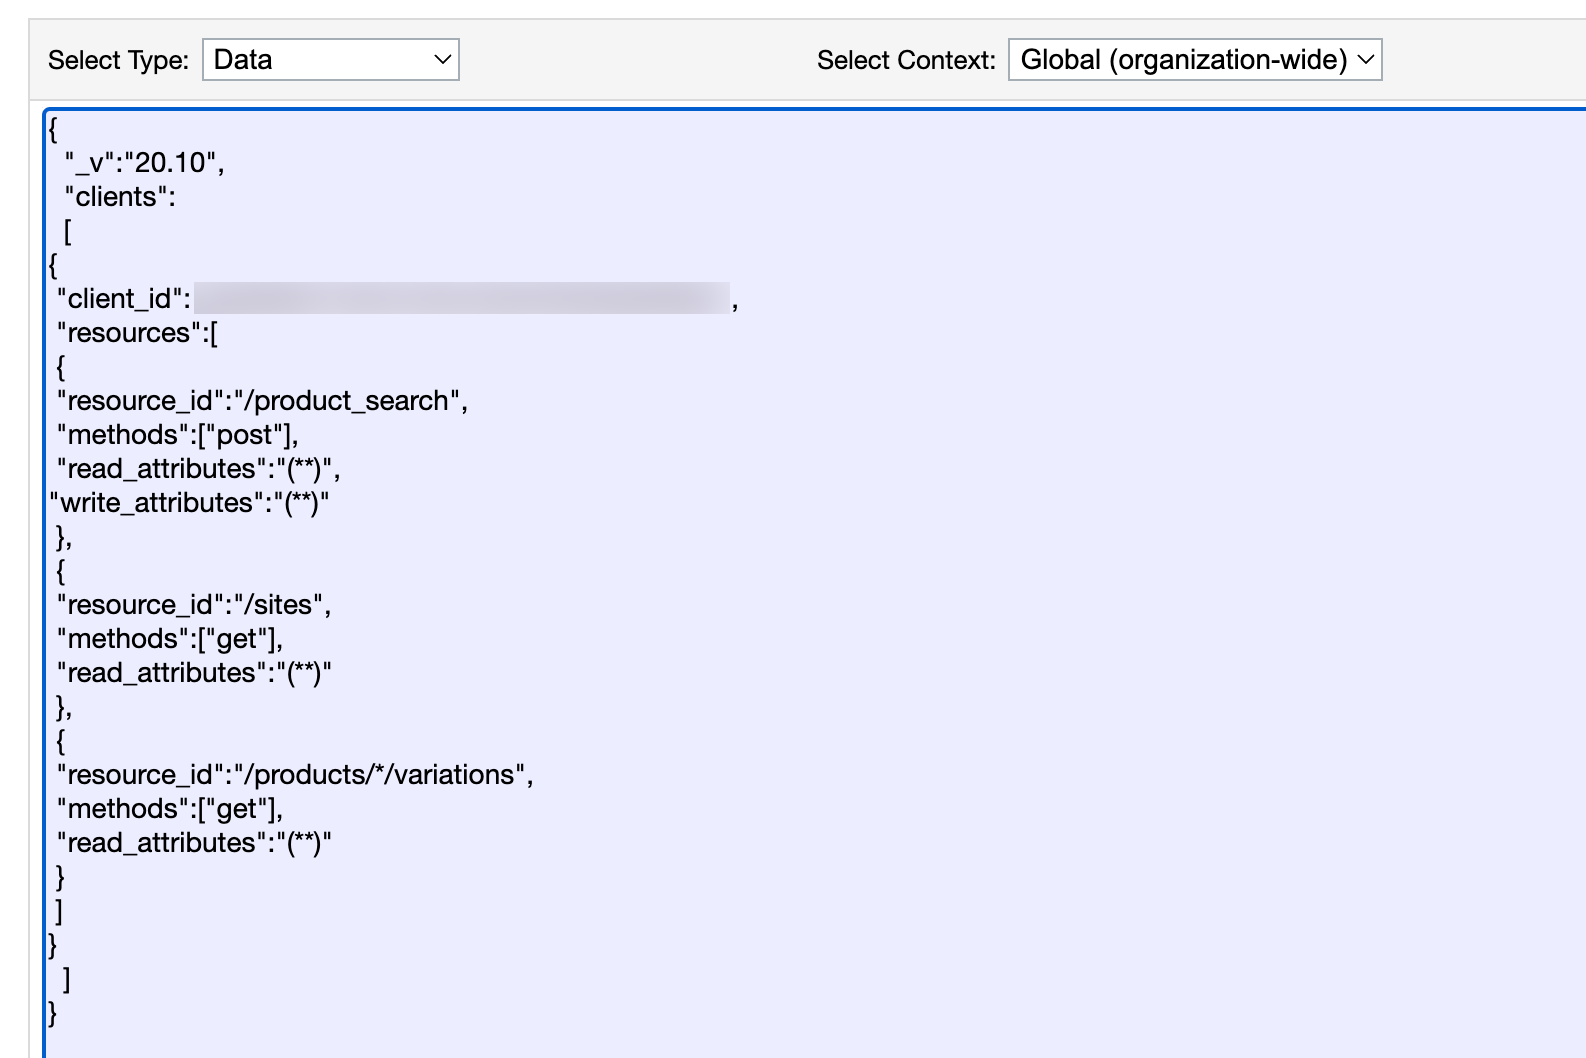Image resolution: width=1586 pixels, height=1058 pixels.
Task: Click "read_attributes" line below "methods":["post"]
Action: (x=198, y=469)
